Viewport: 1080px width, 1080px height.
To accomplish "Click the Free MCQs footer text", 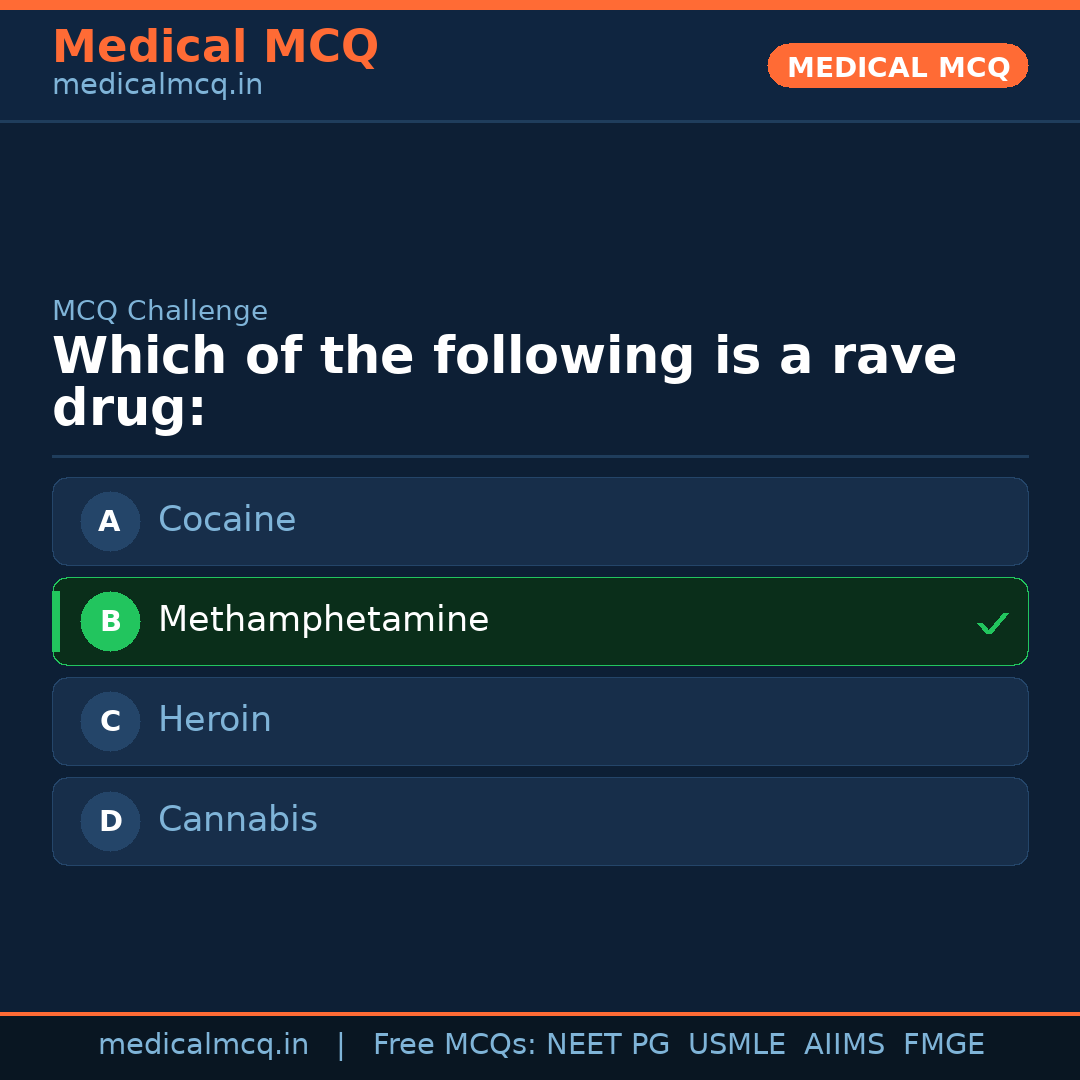I will (454, 1045).
